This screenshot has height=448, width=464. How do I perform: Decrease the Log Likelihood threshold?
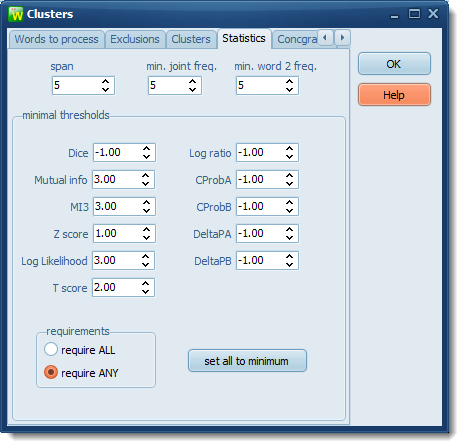point(145,264)
